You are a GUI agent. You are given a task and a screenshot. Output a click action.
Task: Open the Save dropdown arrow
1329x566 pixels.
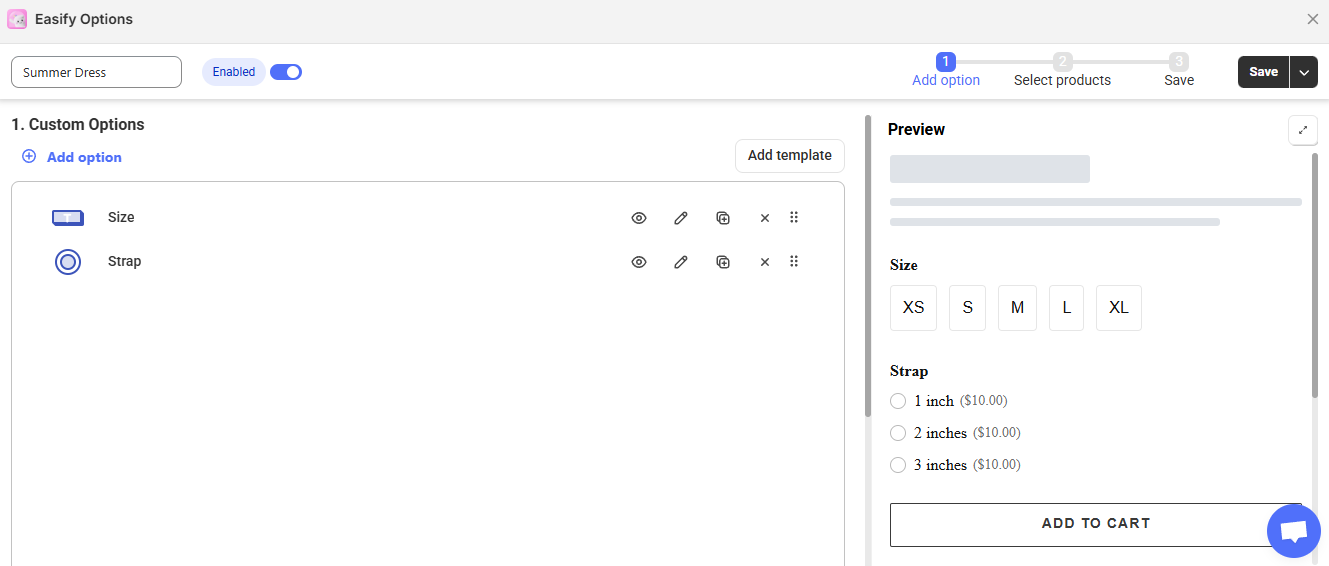click(x=1304, y=72)
